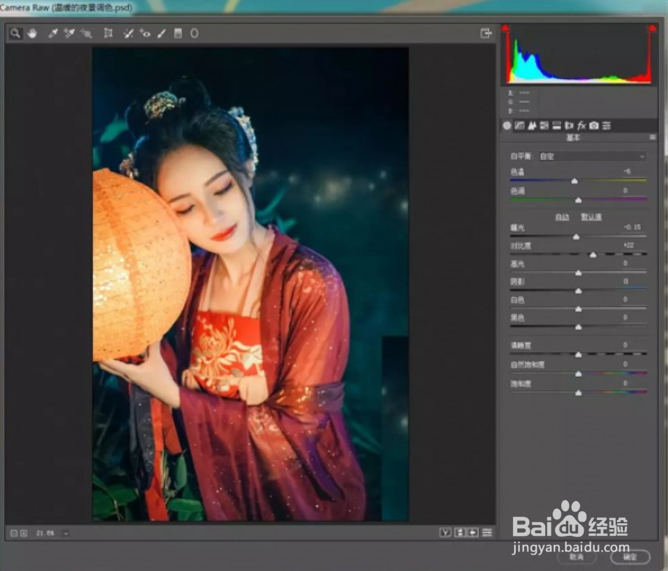Open the Tone Curve panel tab
The image size is (668, 571).
[519, 125]
